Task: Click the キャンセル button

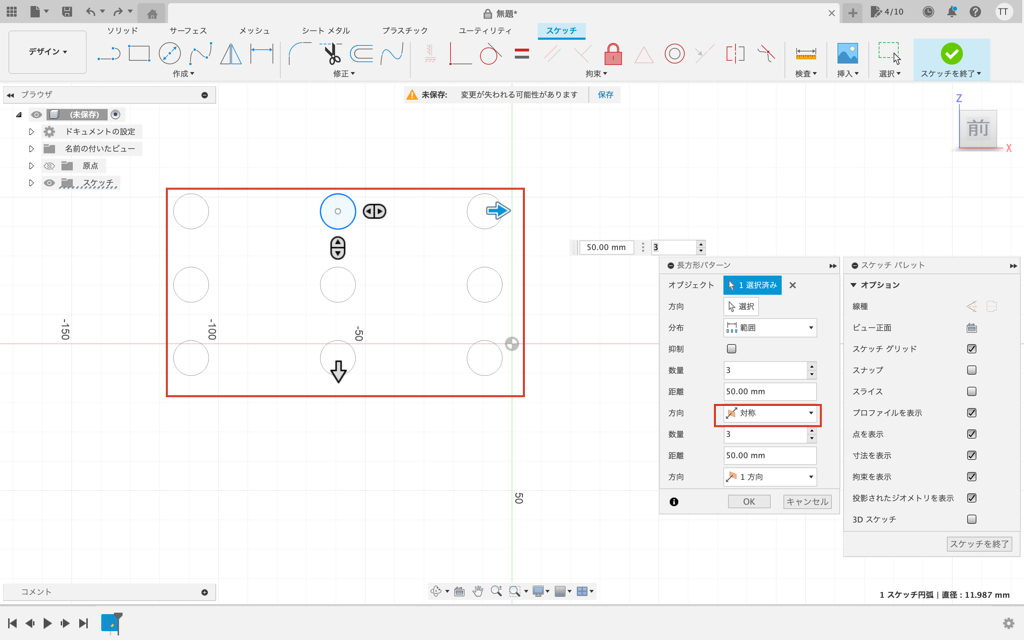Action: [x=807, y=502]
